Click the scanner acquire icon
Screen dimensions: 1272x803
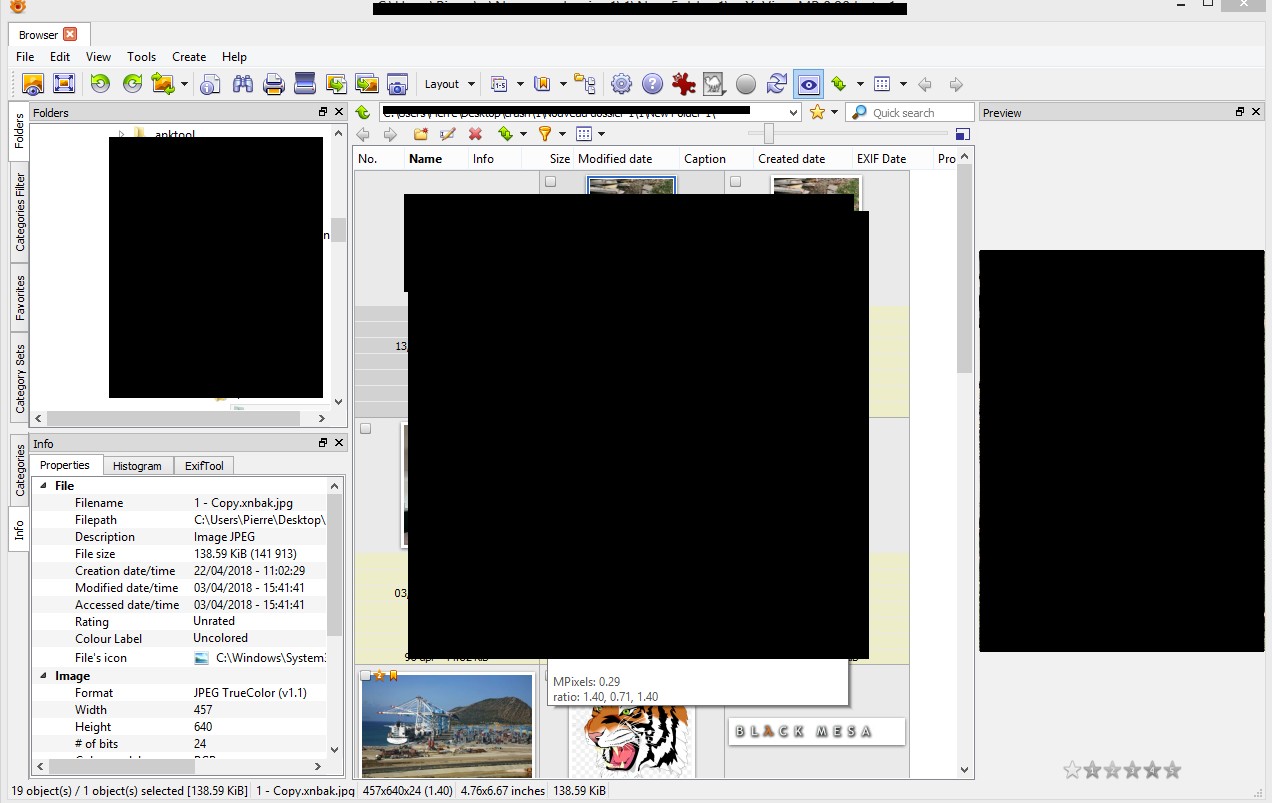[x=305, y=84]
